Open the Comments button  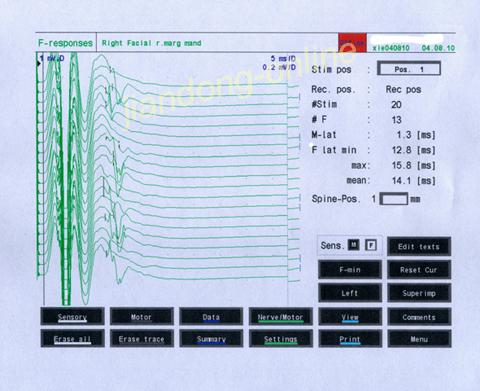(419, 316)
